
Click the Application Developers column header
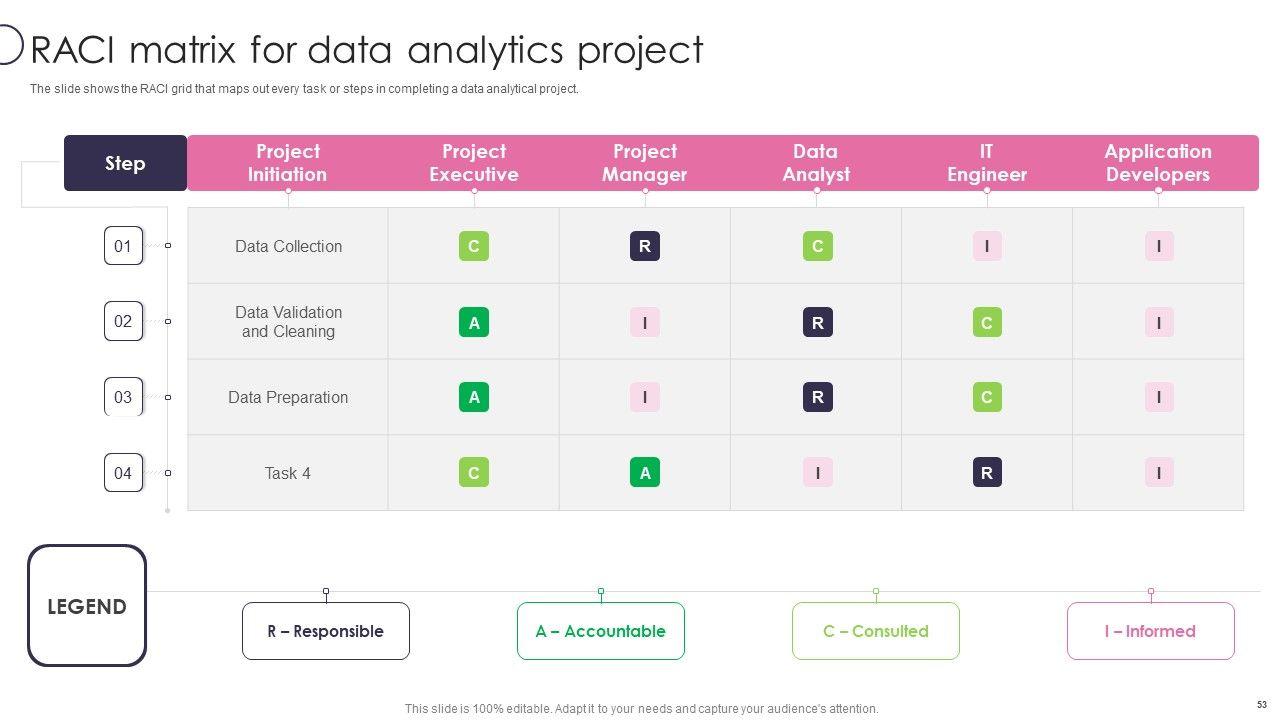pyautogui.click(x=1158, y=163)
